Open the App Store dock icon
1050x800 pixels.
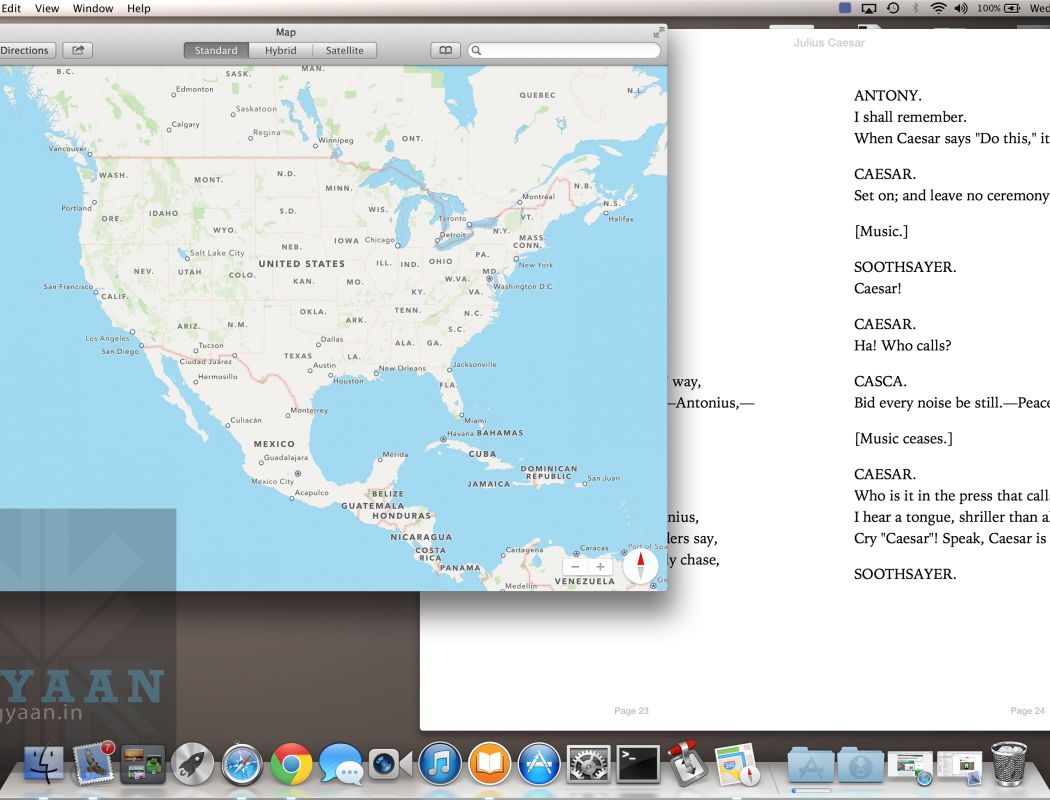(539, 765)
